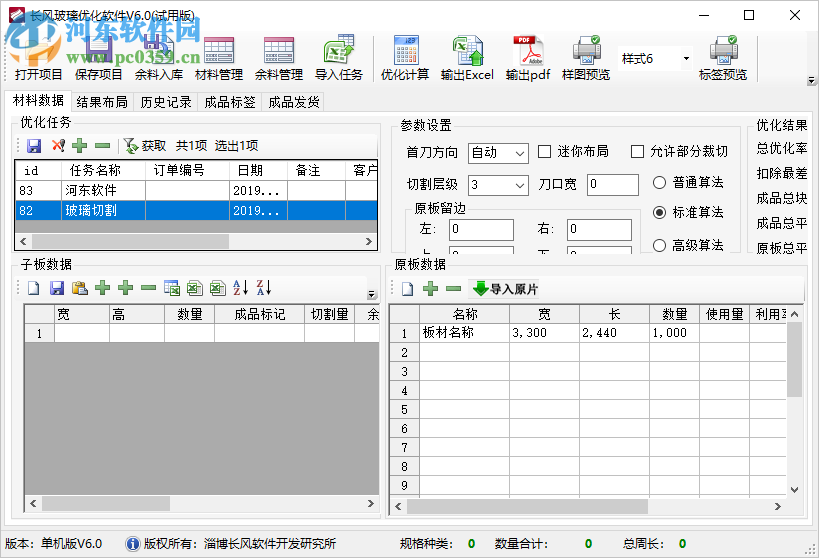The image size is (819, 558).
Task: Enable the 迷你布局 checkbox
Action: coord(544,152)
